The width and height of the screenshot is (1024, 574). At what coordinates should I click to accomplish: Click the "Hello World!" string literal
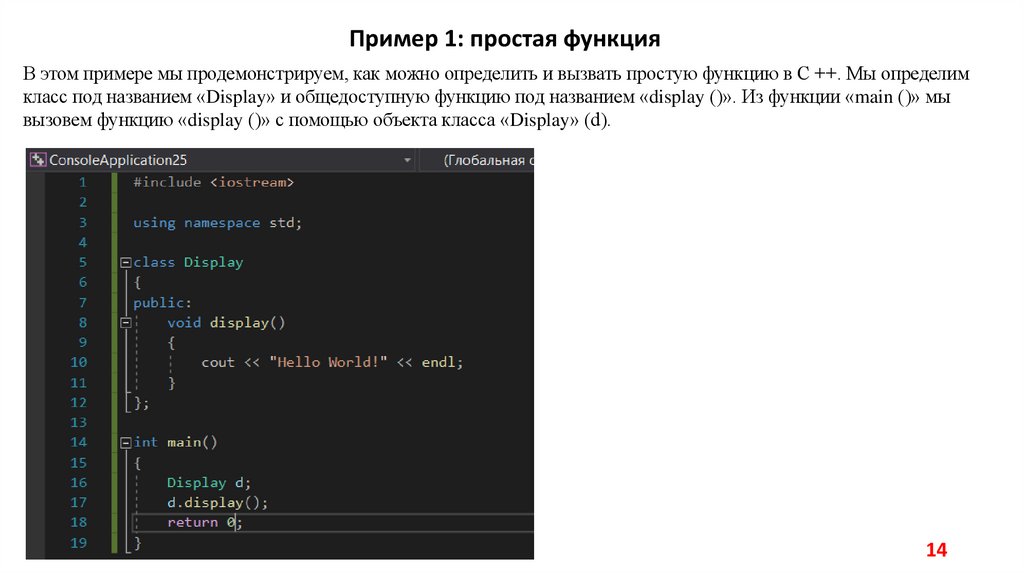pyautogui.click(x=328, y=362)
